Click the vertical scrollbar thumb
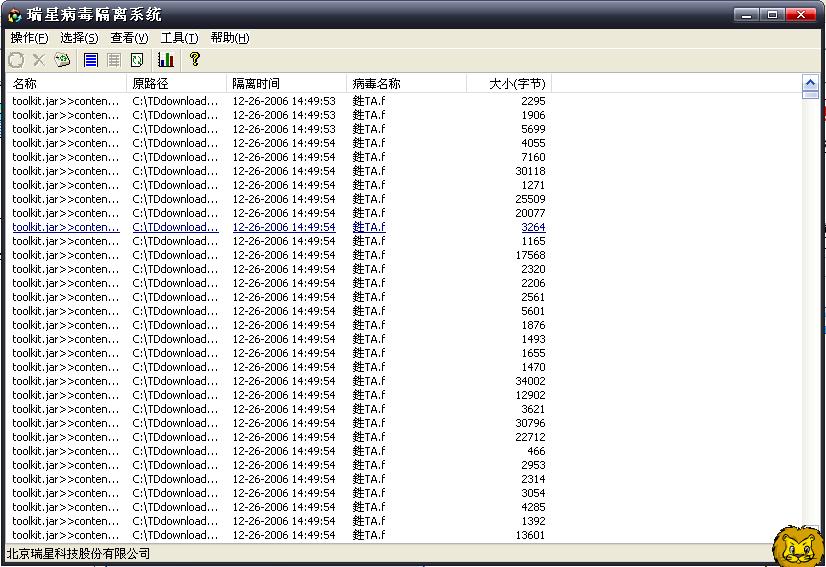This screenshot has width=826, height=567. [x=810, y=95]
